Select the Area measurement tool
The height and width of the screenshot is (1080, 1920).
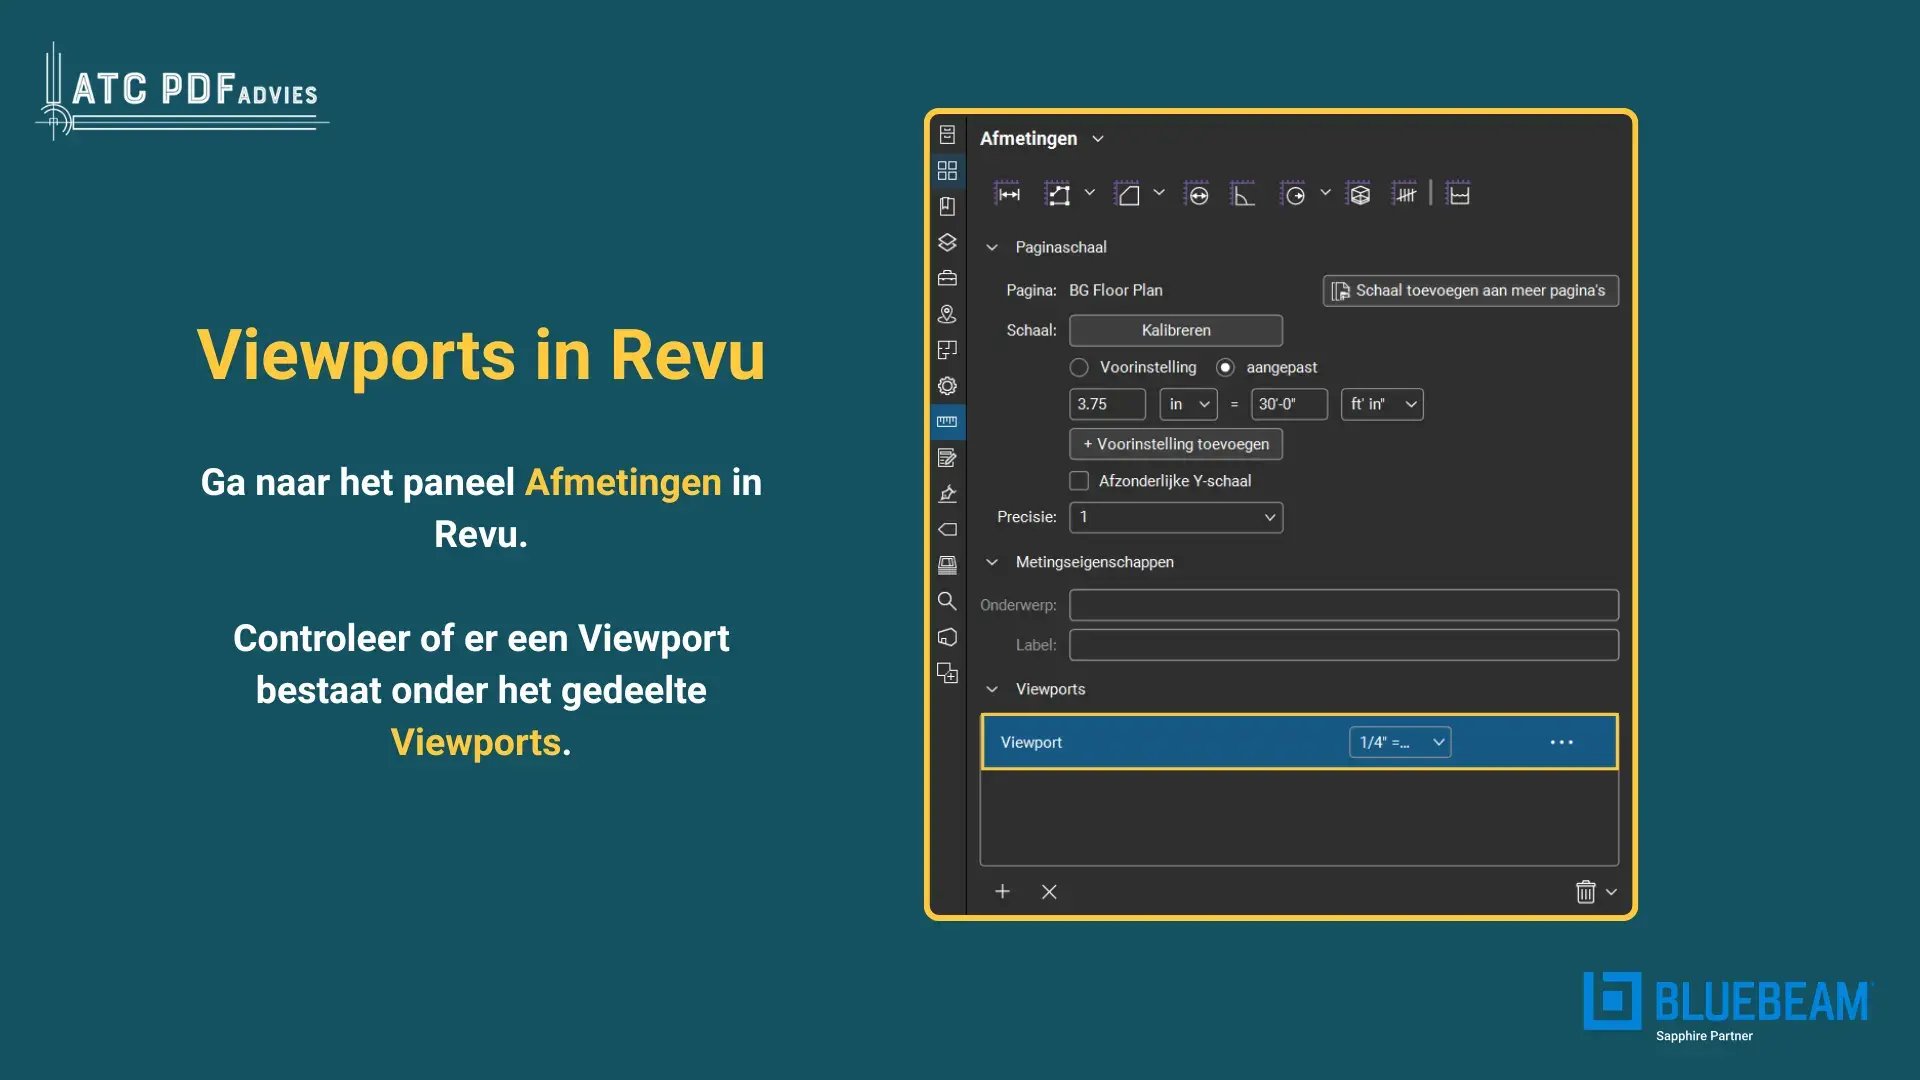click(1127, 194)
